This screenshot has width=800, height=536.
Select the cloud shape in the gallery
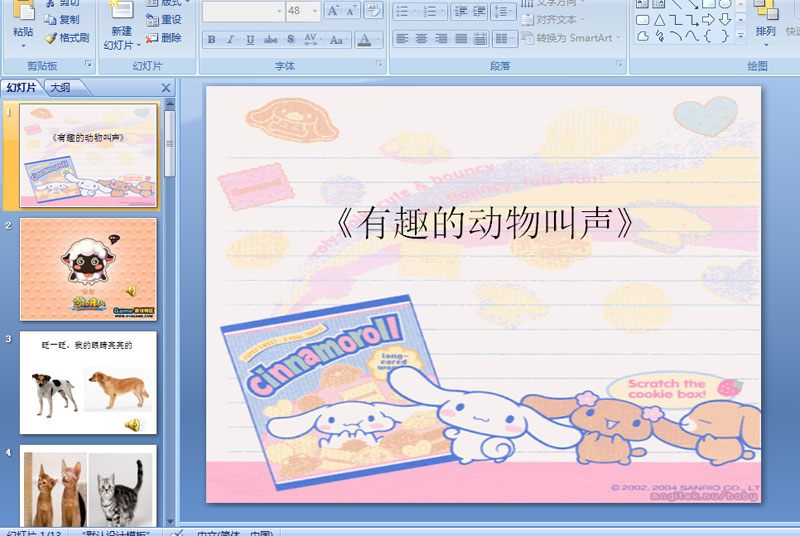tap(643, 36)
